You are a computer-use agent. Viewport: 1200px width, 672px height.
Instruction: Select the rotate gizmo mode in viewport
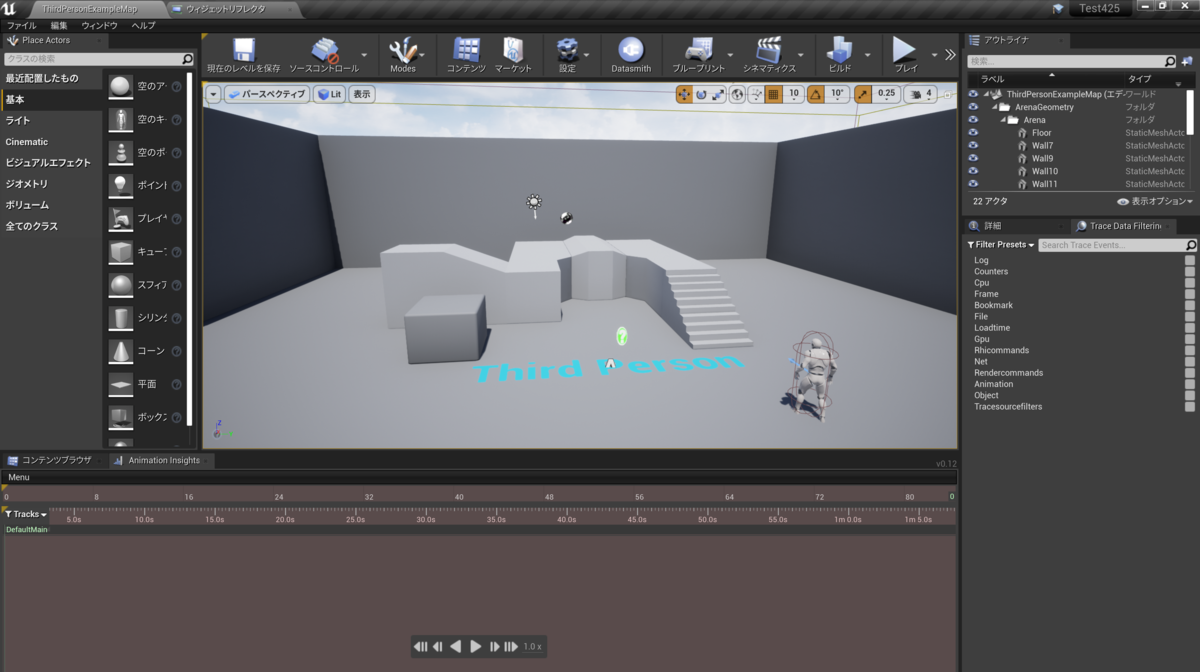pyautogui.click(x=701, y=94)
